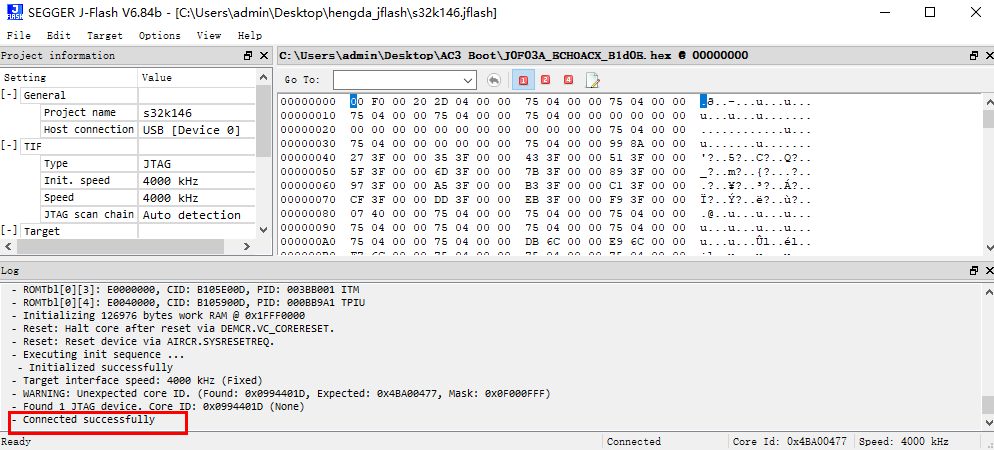Image resolution: width=994 pixels, height=450 pixels.
Task: Click address 00000080 in hex view
Action: click(308, 214)
